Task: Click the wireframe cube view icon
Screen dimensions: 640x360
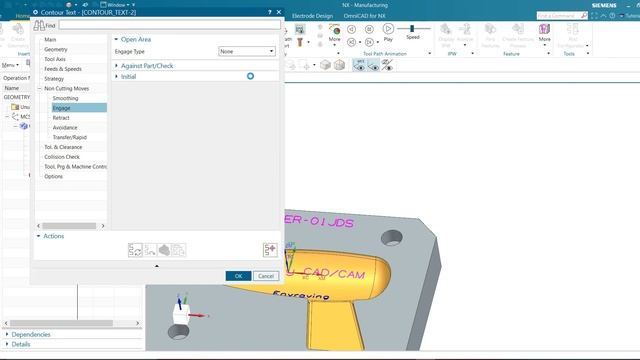Action: click(x=339, y=65)
